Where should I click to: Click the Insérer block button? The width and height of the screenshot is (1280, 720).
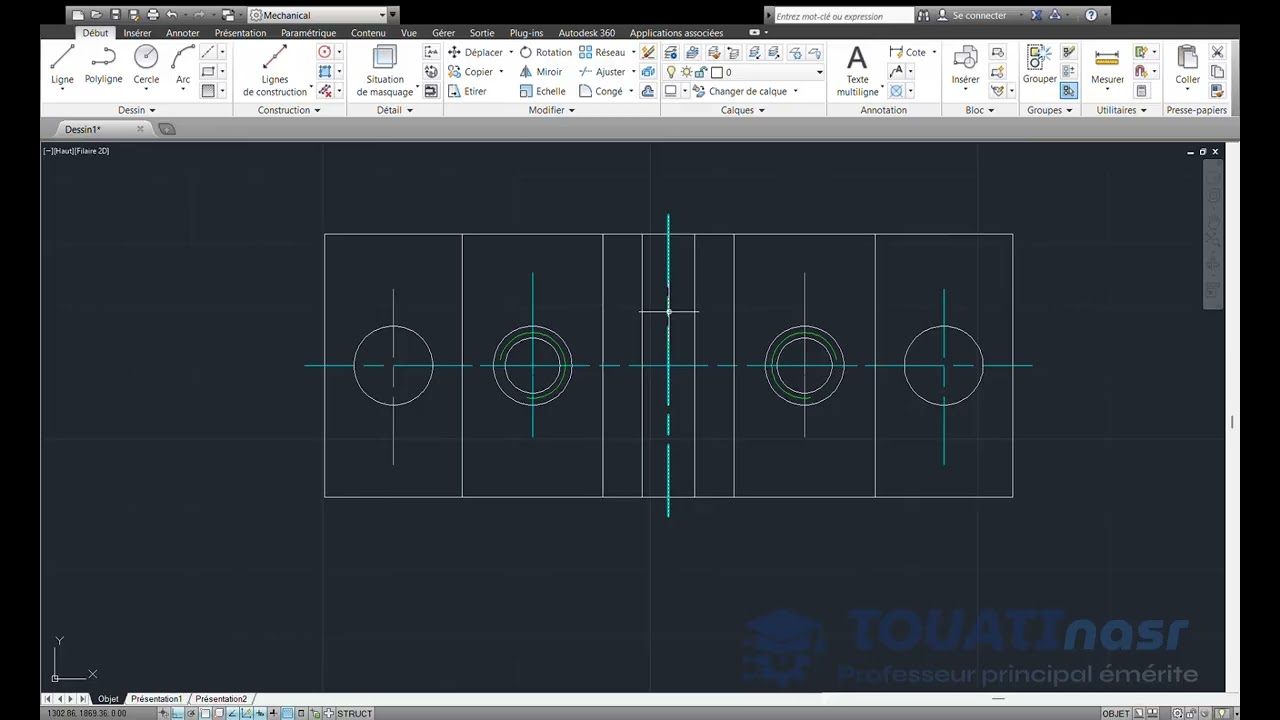point(965,66)
